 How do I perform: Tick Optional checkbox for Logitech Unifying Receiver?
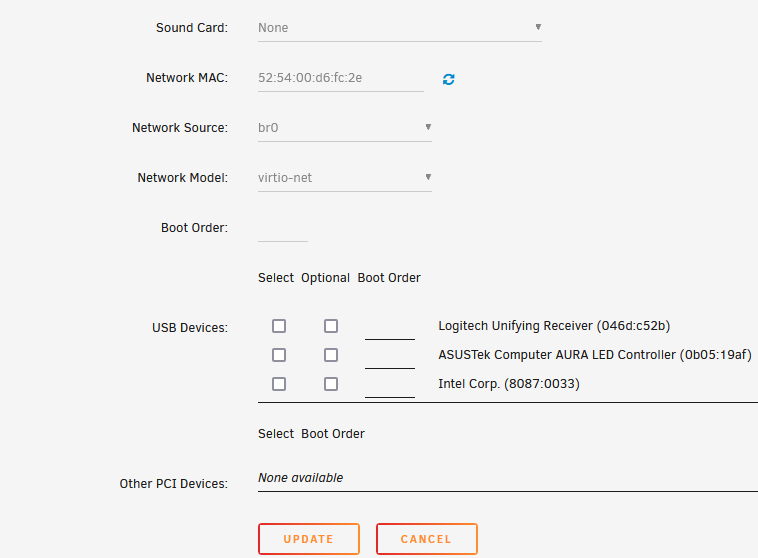(x=331, y=326)
